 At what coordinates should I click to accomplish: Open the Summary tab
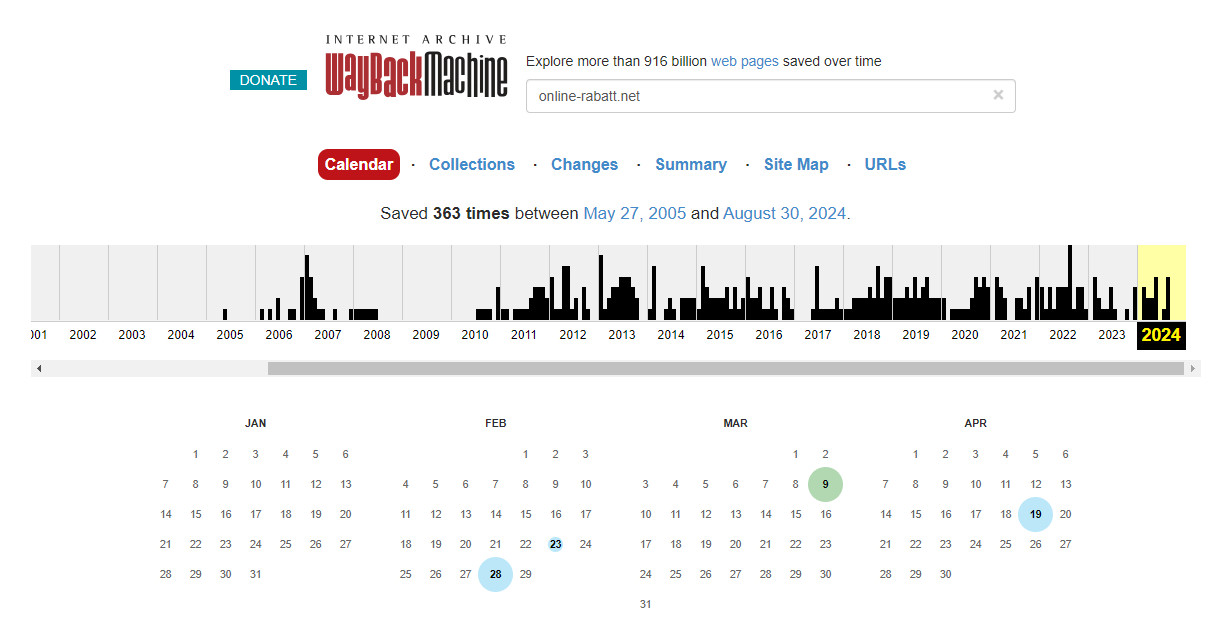tap(691, 164)
